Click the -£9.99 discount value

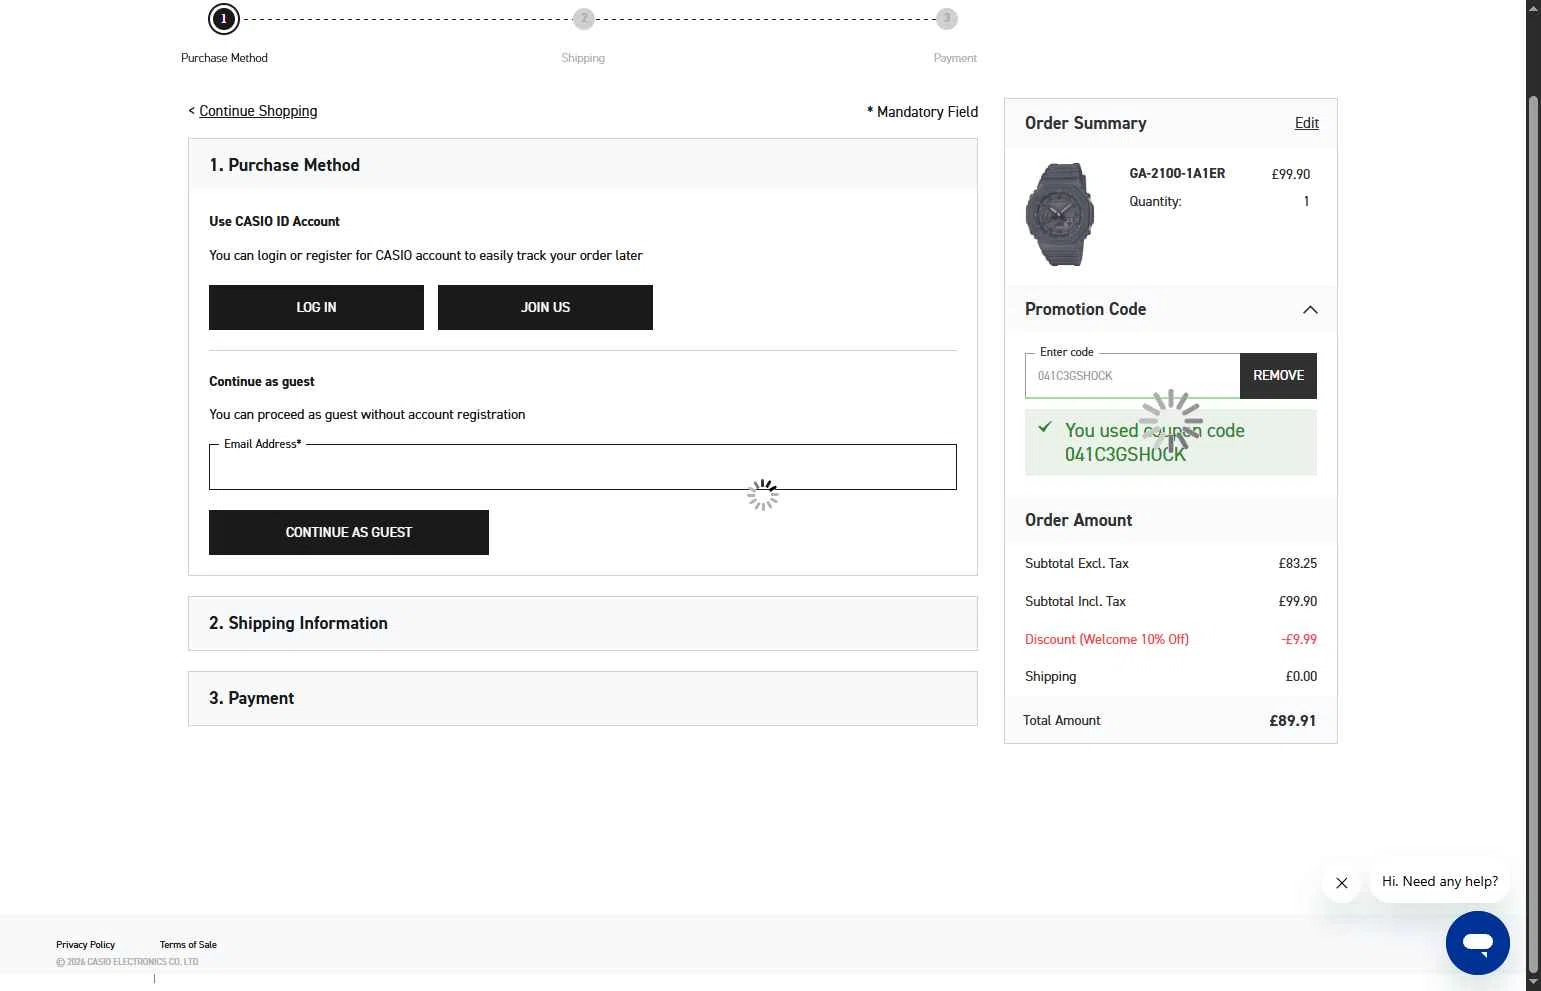pyautogui.click(x=1299, y=639)
